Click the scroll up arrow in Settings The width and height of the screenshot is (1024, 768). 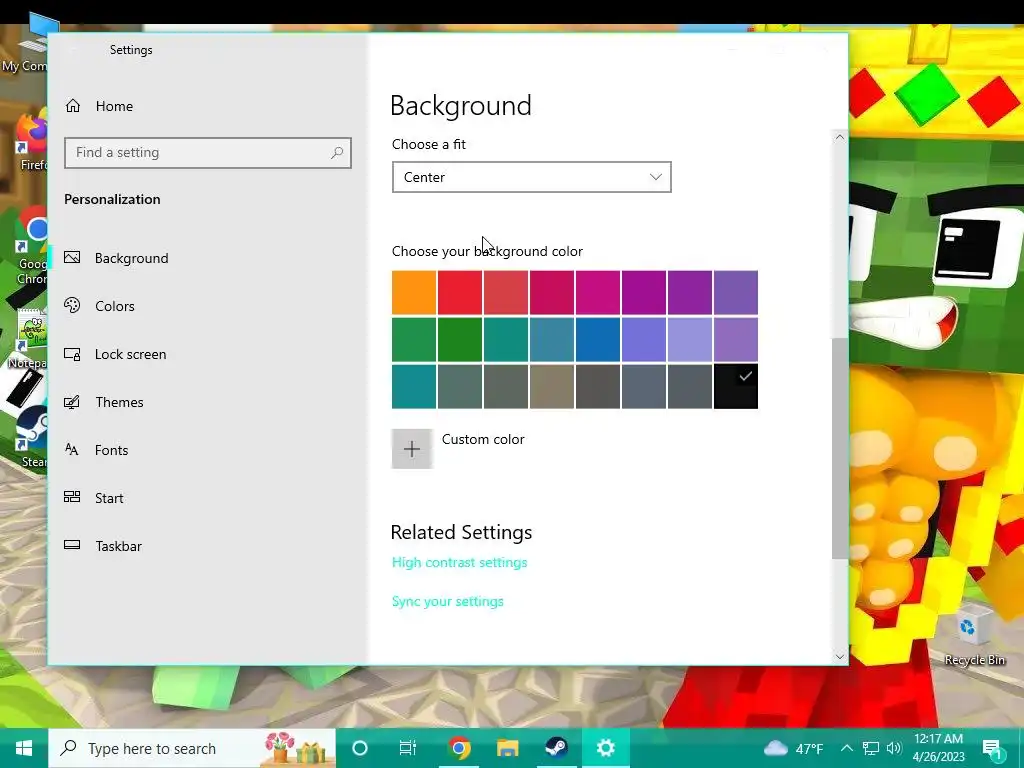[840, 137]
